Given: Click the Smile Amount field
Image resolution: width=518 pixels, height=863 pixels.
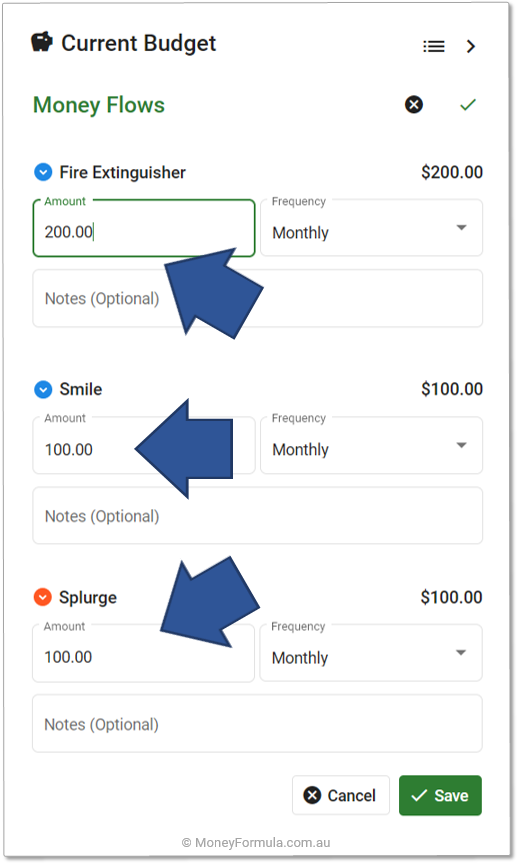Looking at the screenshot, I should (144, 445).
